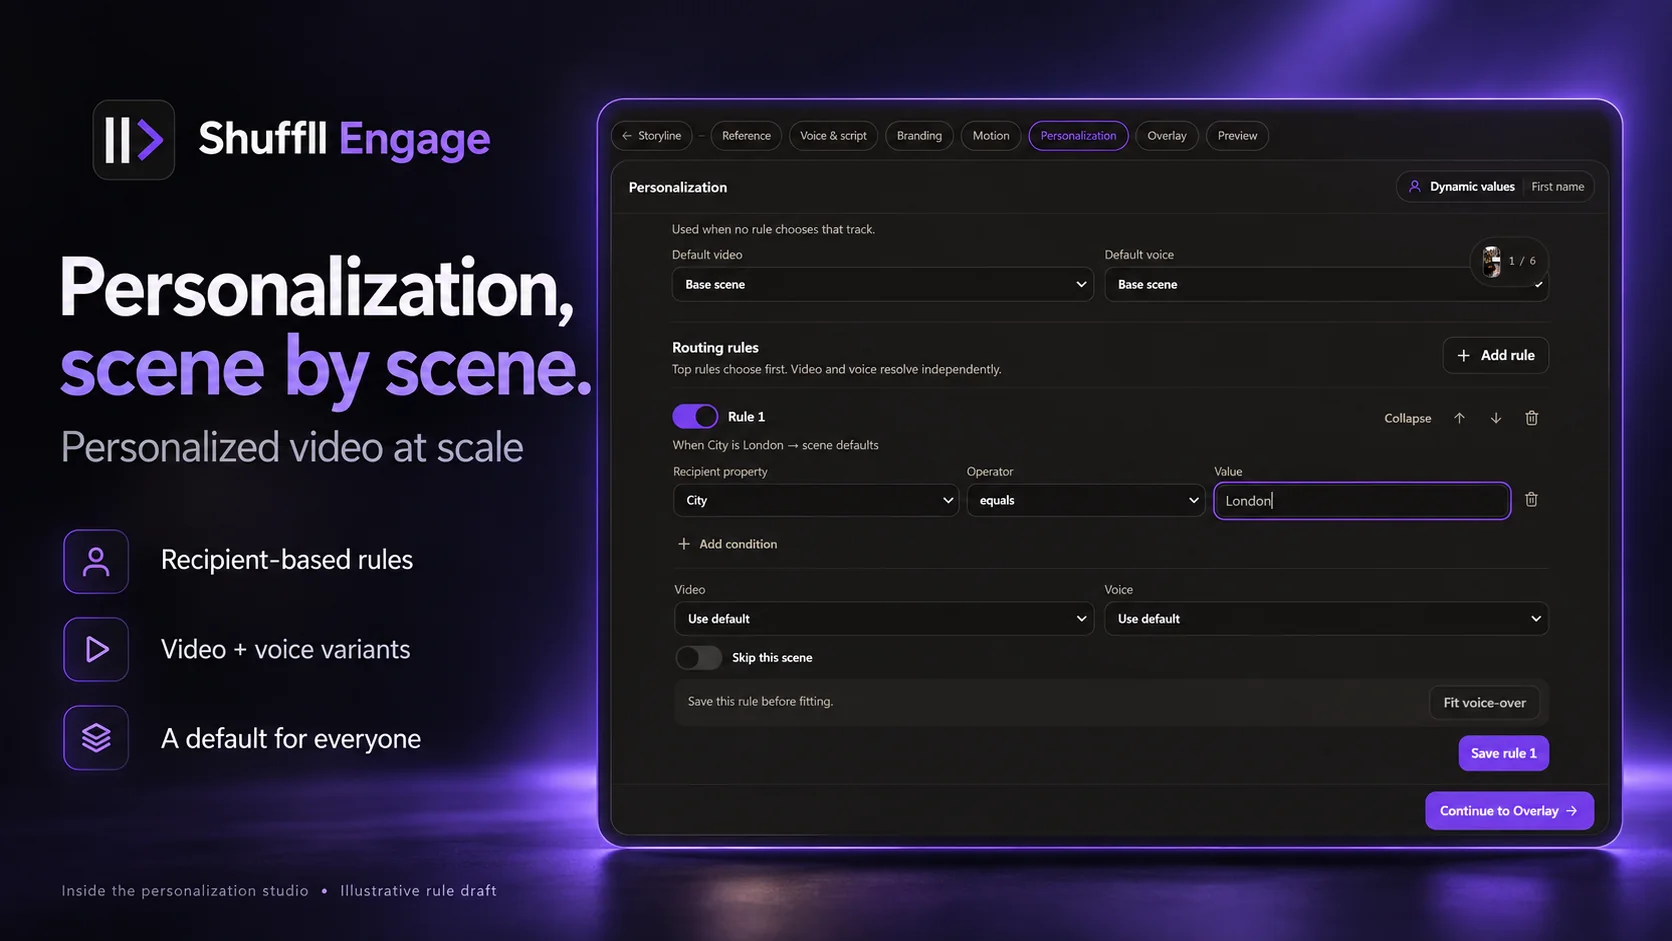Disable the Rule 1 toggle

[695, 416]
